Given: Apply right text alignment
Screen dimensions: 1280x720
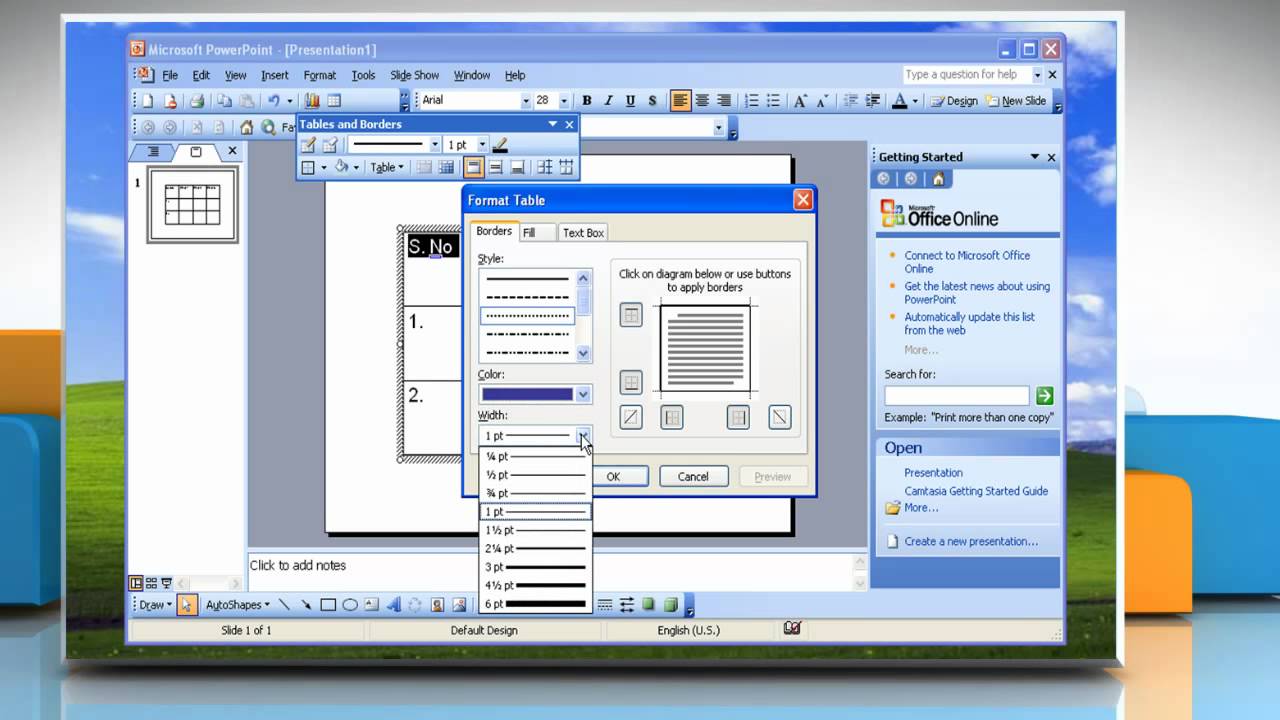Looking at the screenshot, I should (724, 101).
